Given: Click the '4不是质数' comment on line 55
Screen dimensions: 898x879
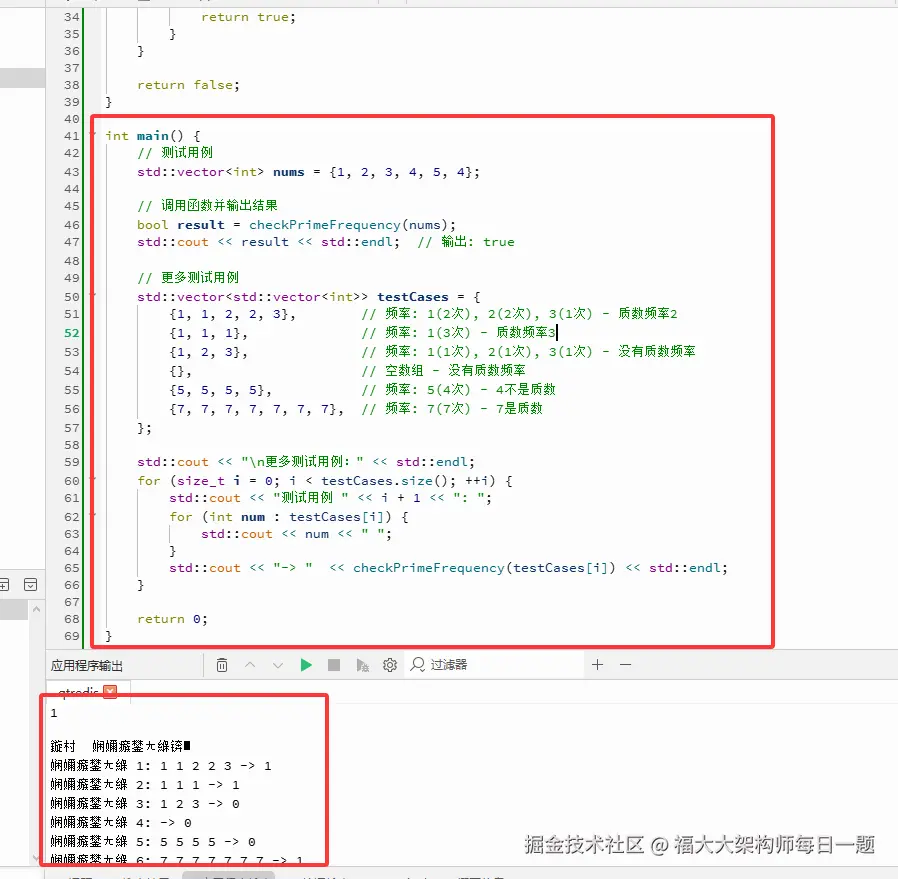Looking at the screenshot, I should [x=525, y=389].
